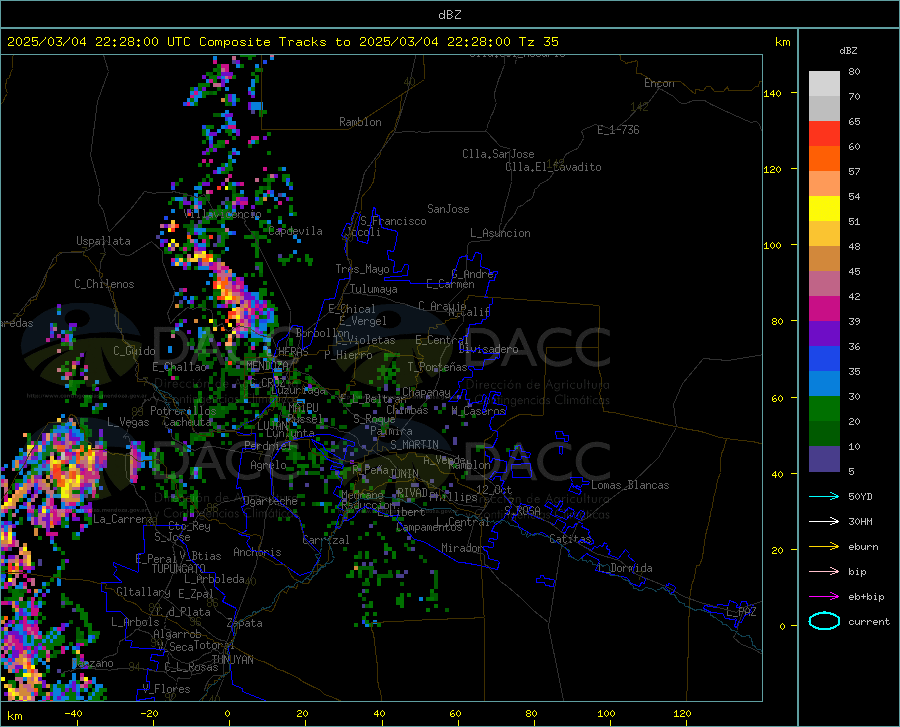This screenshot has width=900, height=727.
Task: Click the S_MARTIN map label
Action: pos(414,445)
